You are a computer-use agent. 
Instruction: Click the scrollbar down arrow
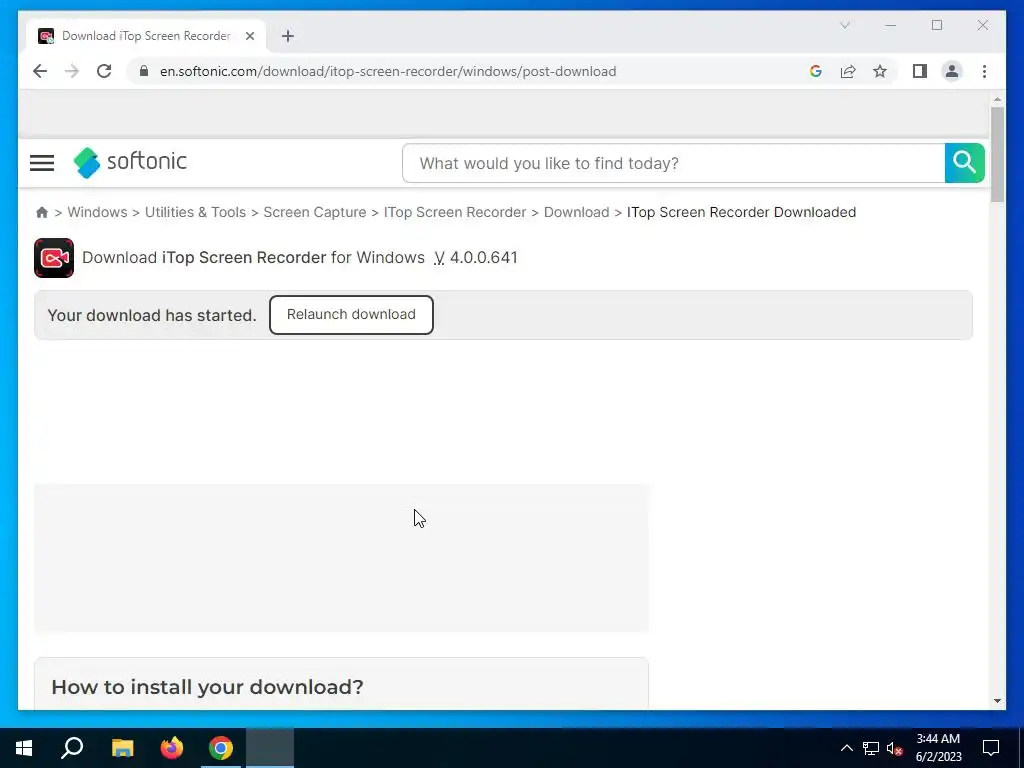click(997, 701)
